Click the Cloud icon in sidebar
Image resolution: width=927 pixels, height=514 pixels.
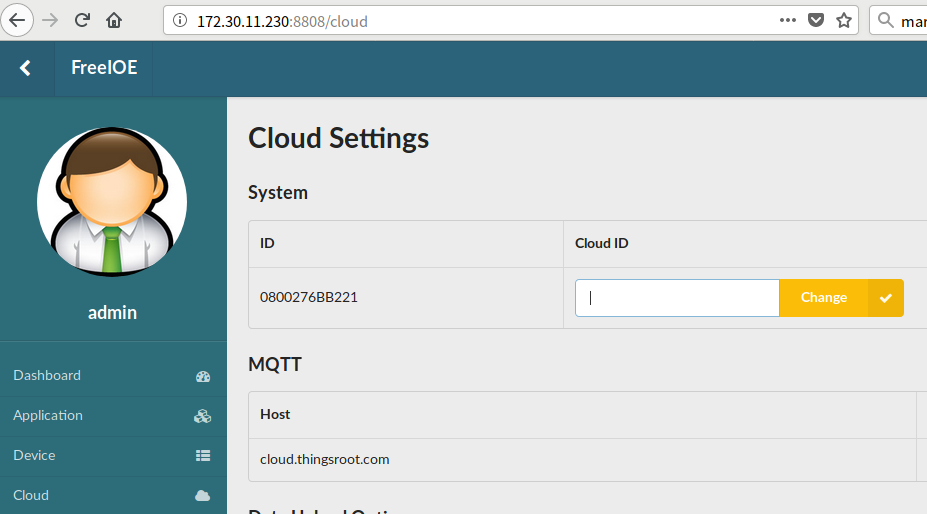click(203, 496)
